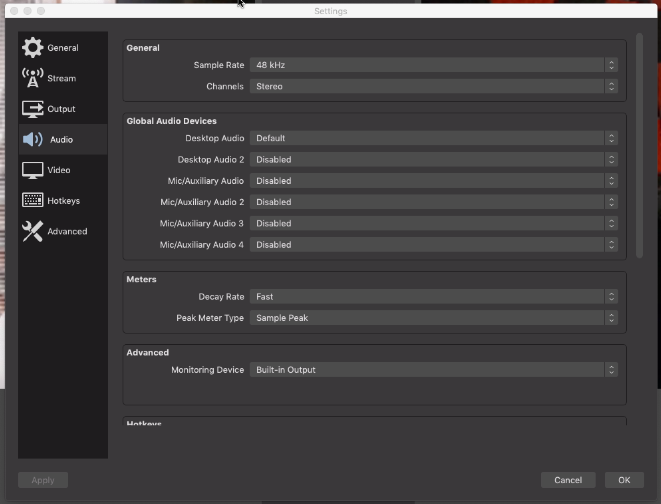Click the Output monitor arrow icon
Screen dimensions: 661x504
[x=32, y=109]
